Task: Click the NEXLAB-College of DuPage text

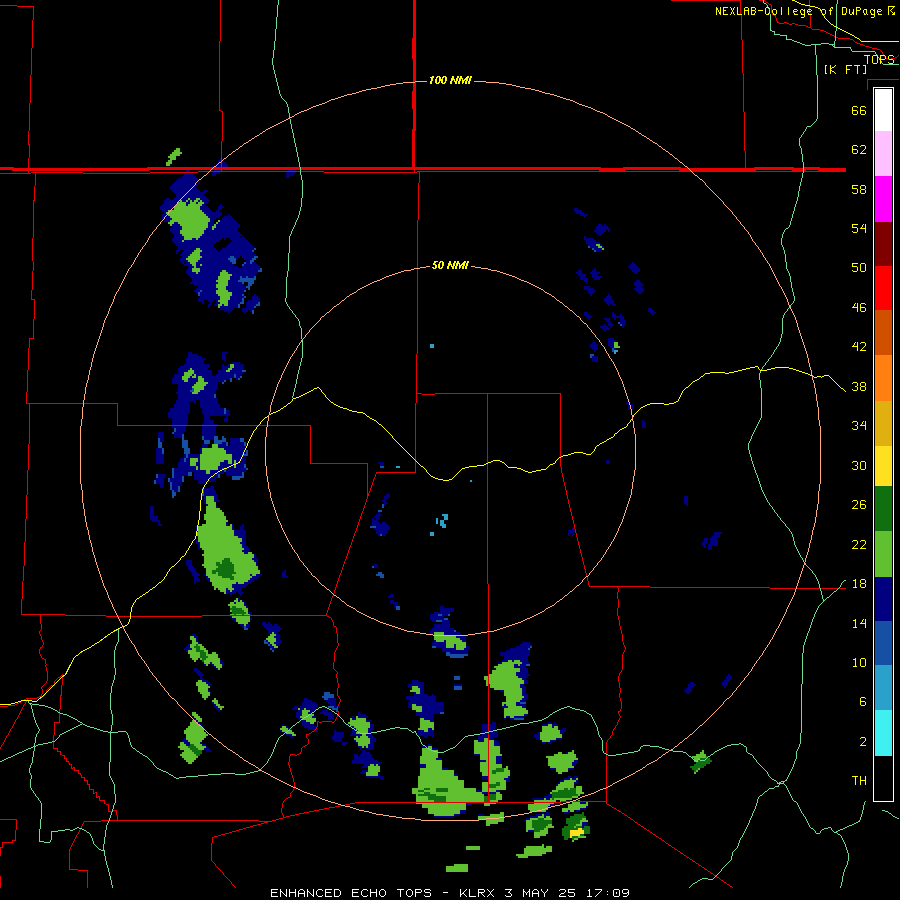Action: pyautogui.click(x=800, y=11)
